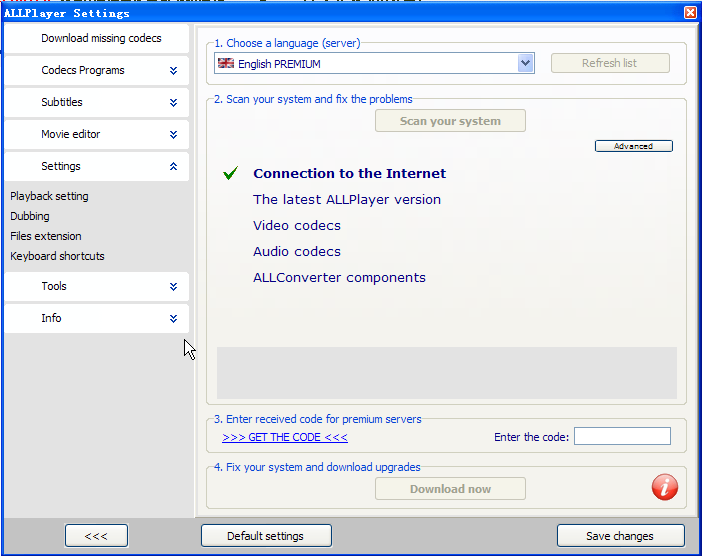The image size is (702, 556).
Task: Close the ALLPlayer Settings window
Action: tap(690, 13)
